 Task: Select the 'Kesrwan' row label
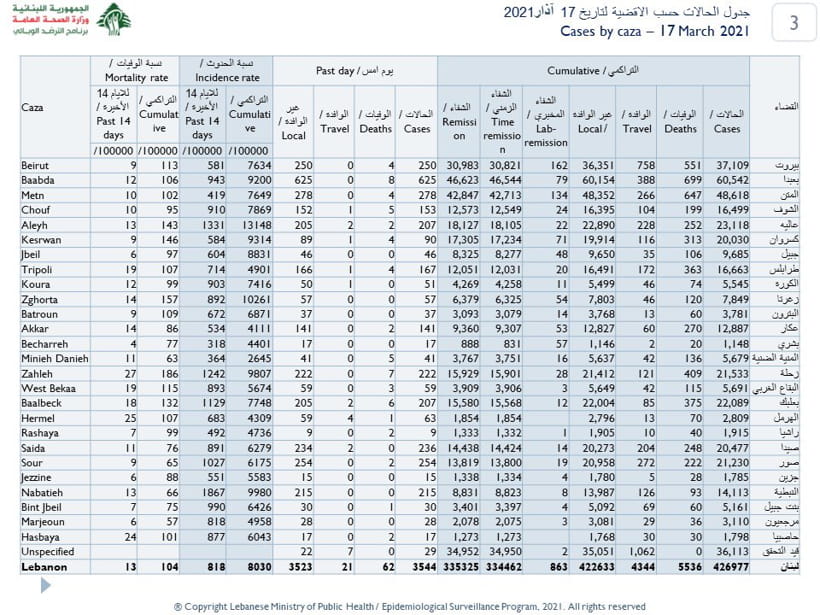(41, 240)
